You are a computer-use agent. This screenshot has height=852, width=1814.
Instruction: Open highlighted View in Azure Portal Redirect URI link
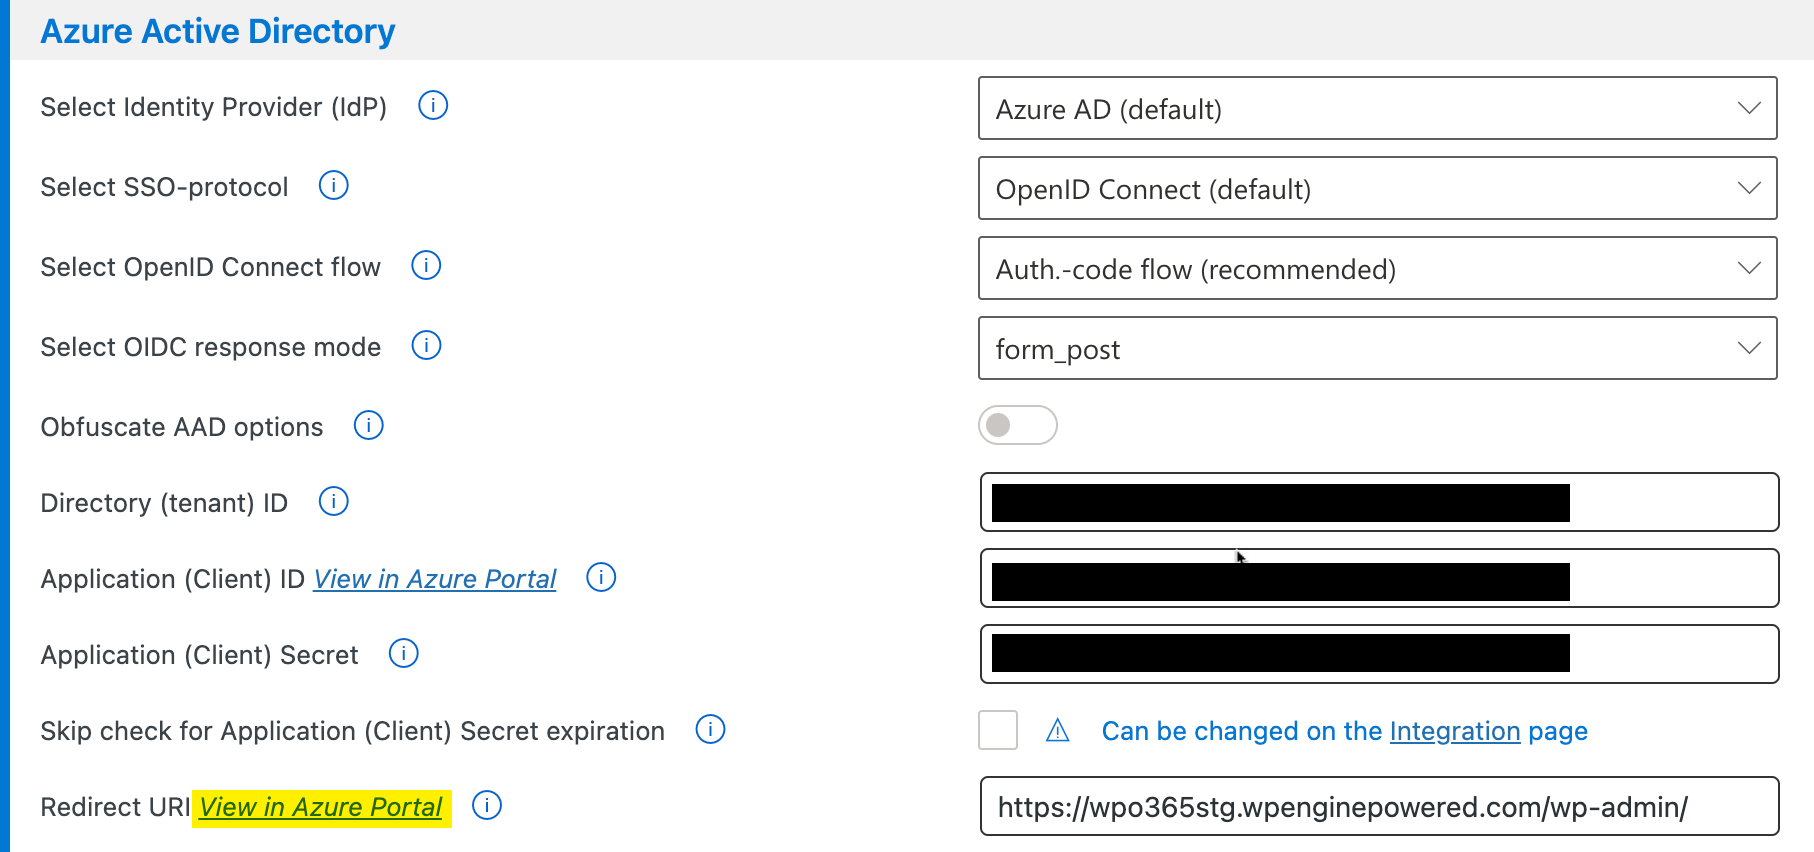point(321,807)
